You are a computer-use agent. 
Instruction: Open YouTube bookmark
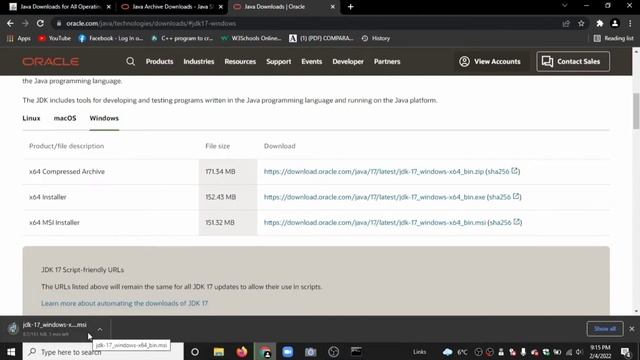click(x=55, y=38)
